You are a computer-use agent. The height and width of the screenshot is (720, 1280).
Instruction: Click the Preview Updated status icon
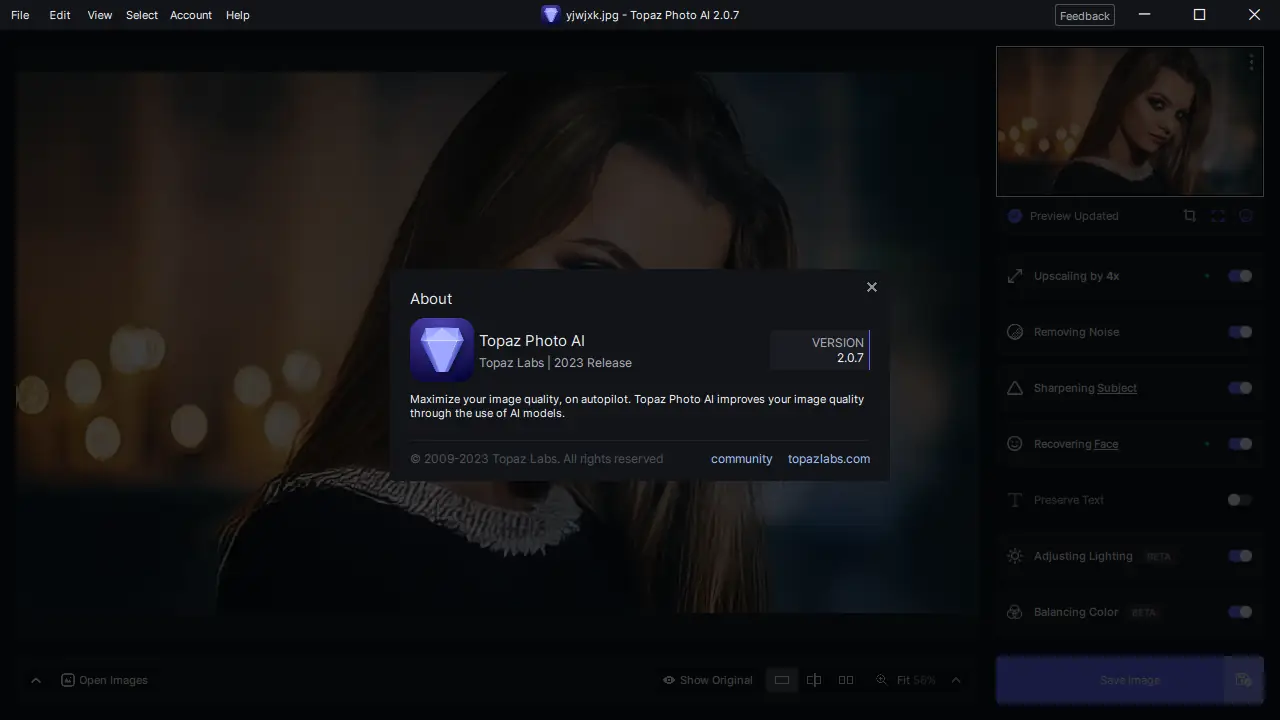pos(1015,216)
